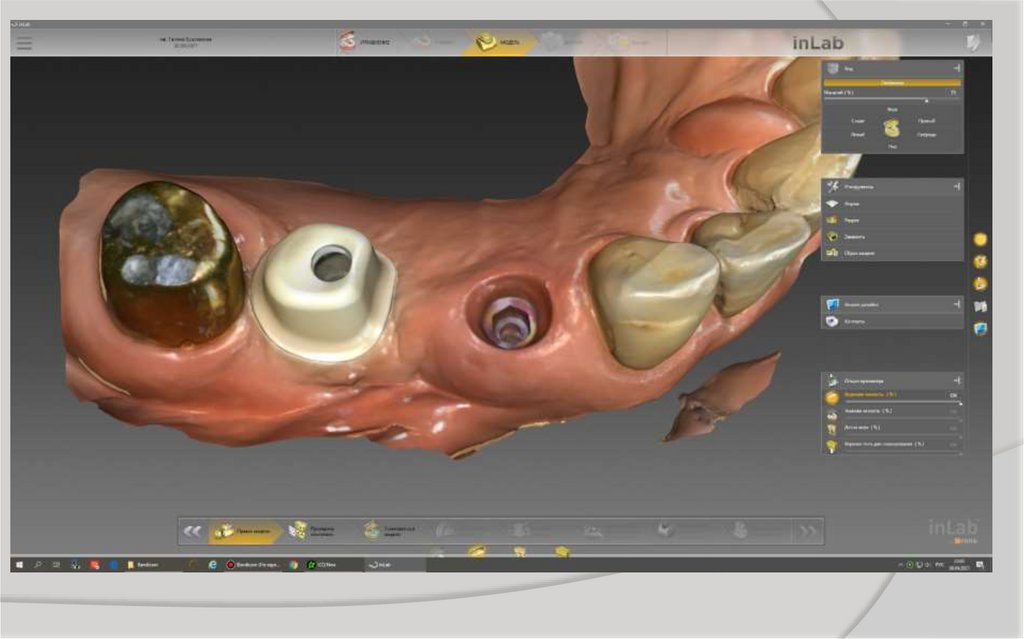
Task: Click the screw channel of the white scanbody
Action: click(x=331, y=265)
